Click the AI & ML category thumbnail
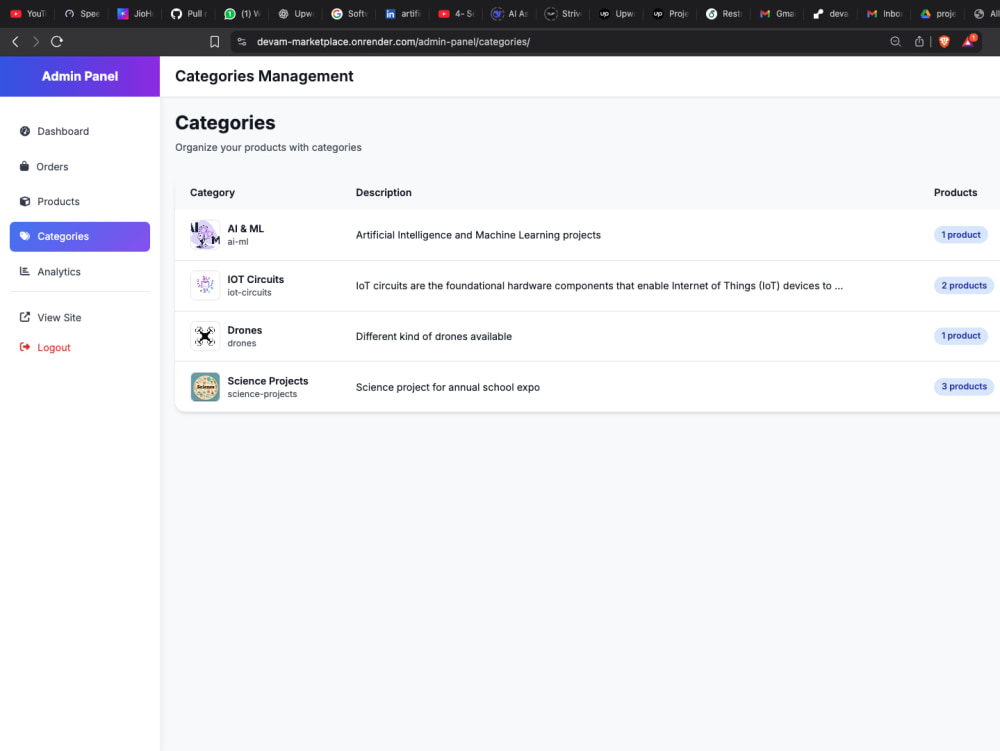Viewport: 1000px width, 751px height. (205, 235)
